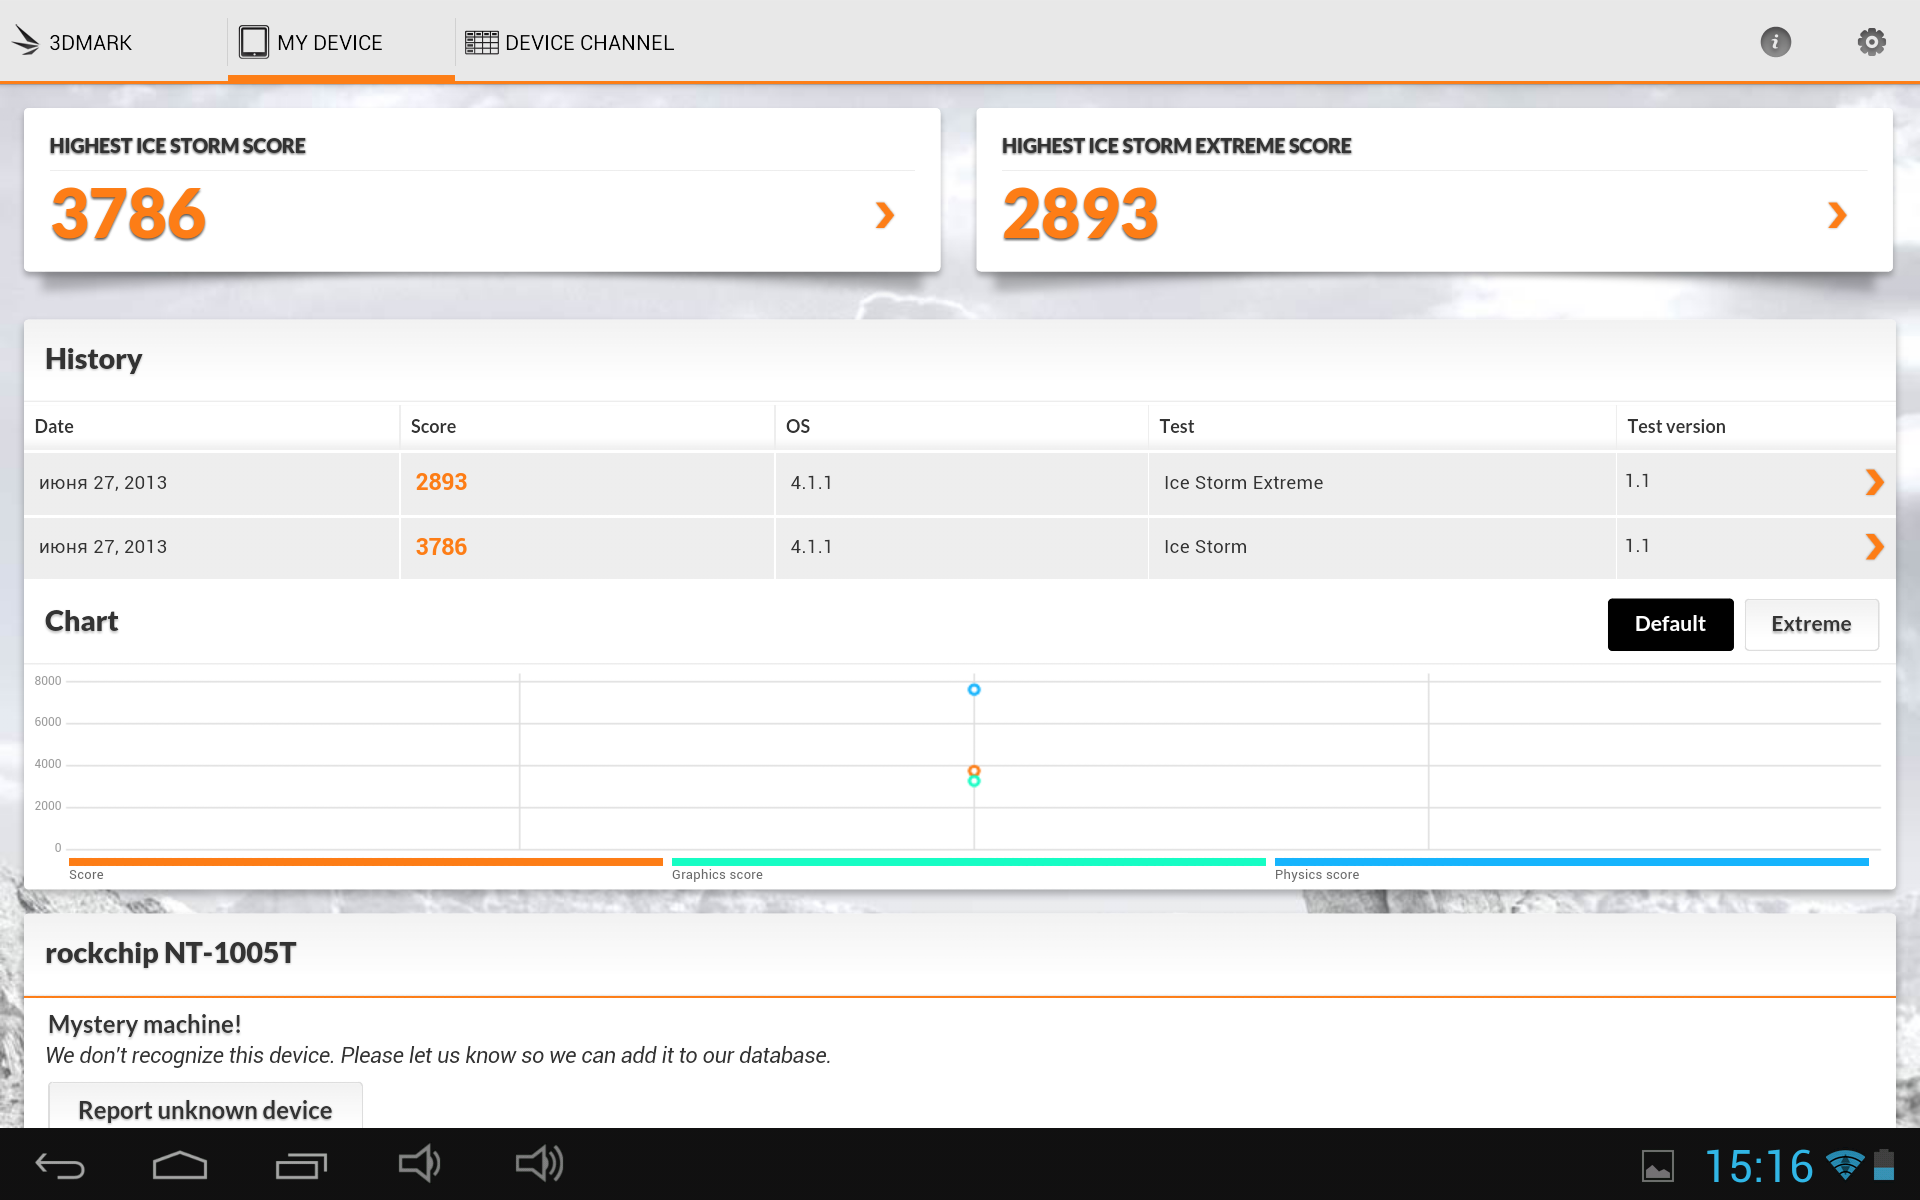Tap the Android home button
The width and height of the screenshot is (1920, 1200).
pos(180,1165)
